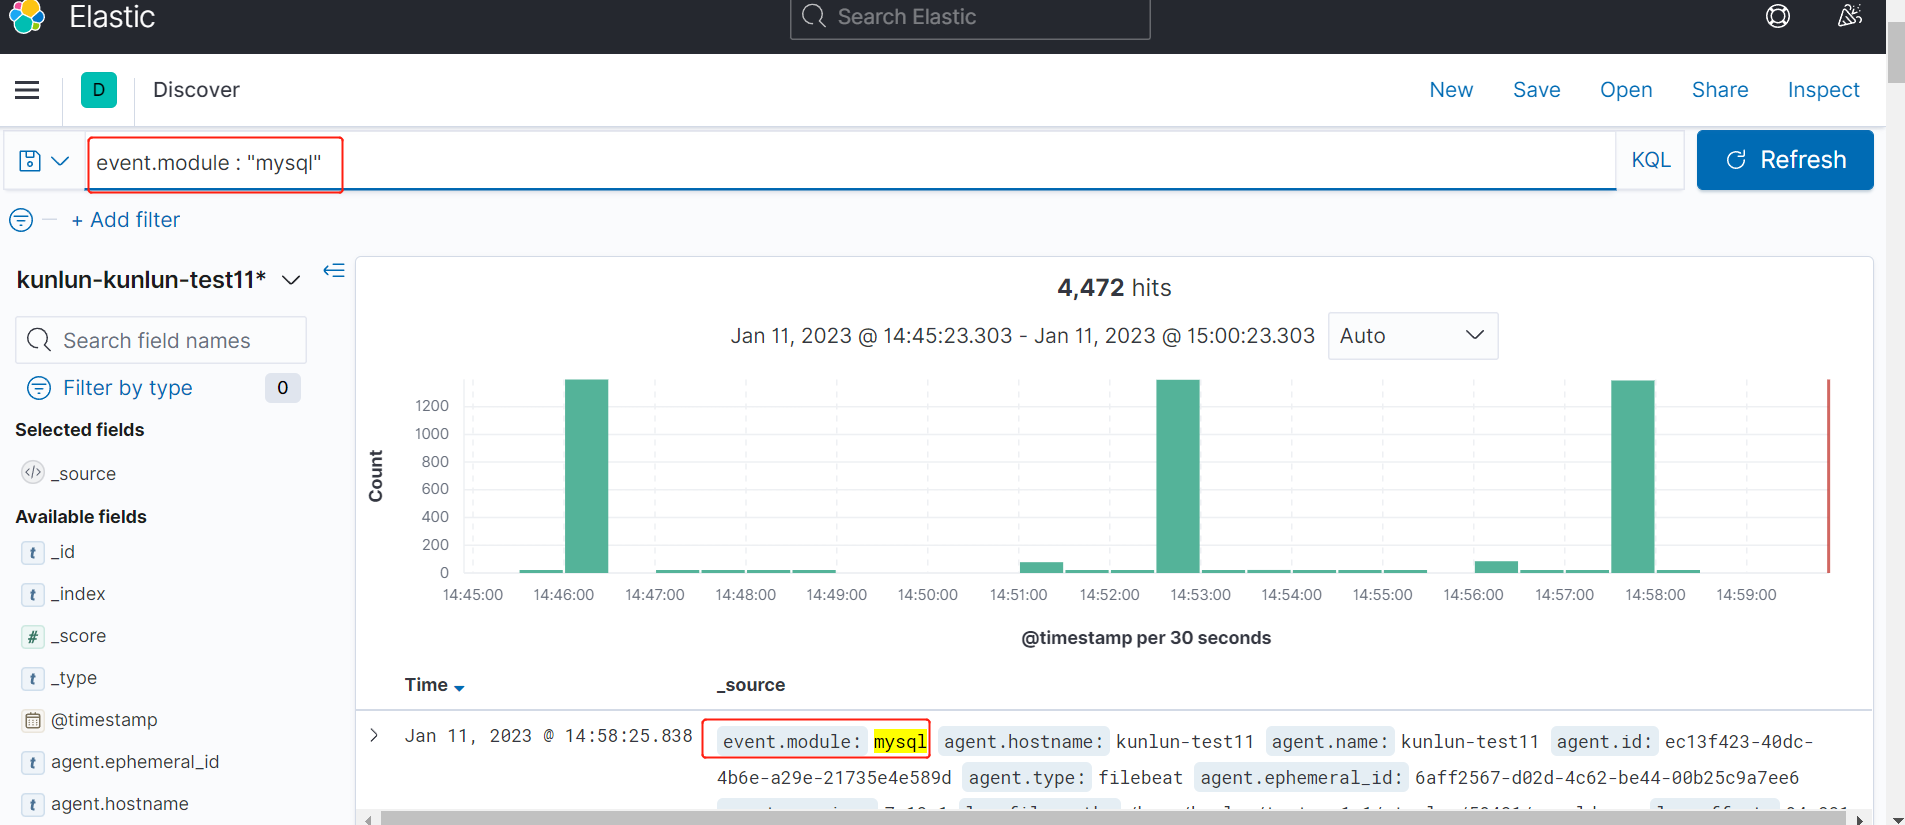Expand the Jan 11 14:58:25.838 document row

pos(374,735)
